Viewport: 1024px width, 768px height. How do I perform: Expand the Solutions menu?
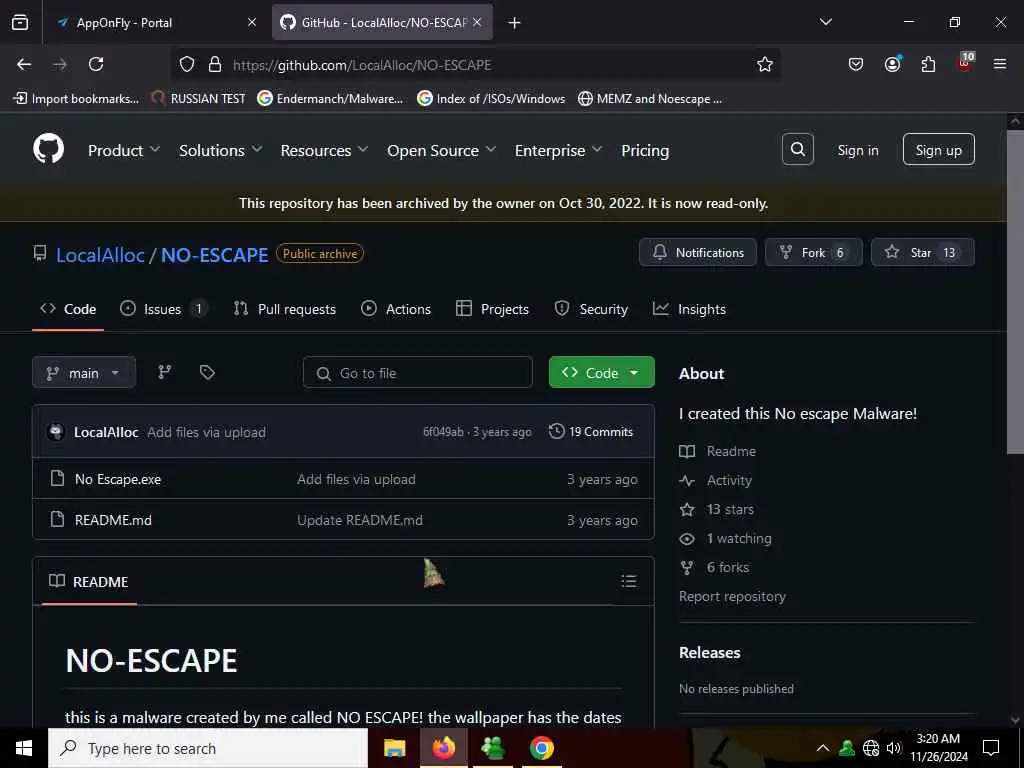(x=221, y=150)
